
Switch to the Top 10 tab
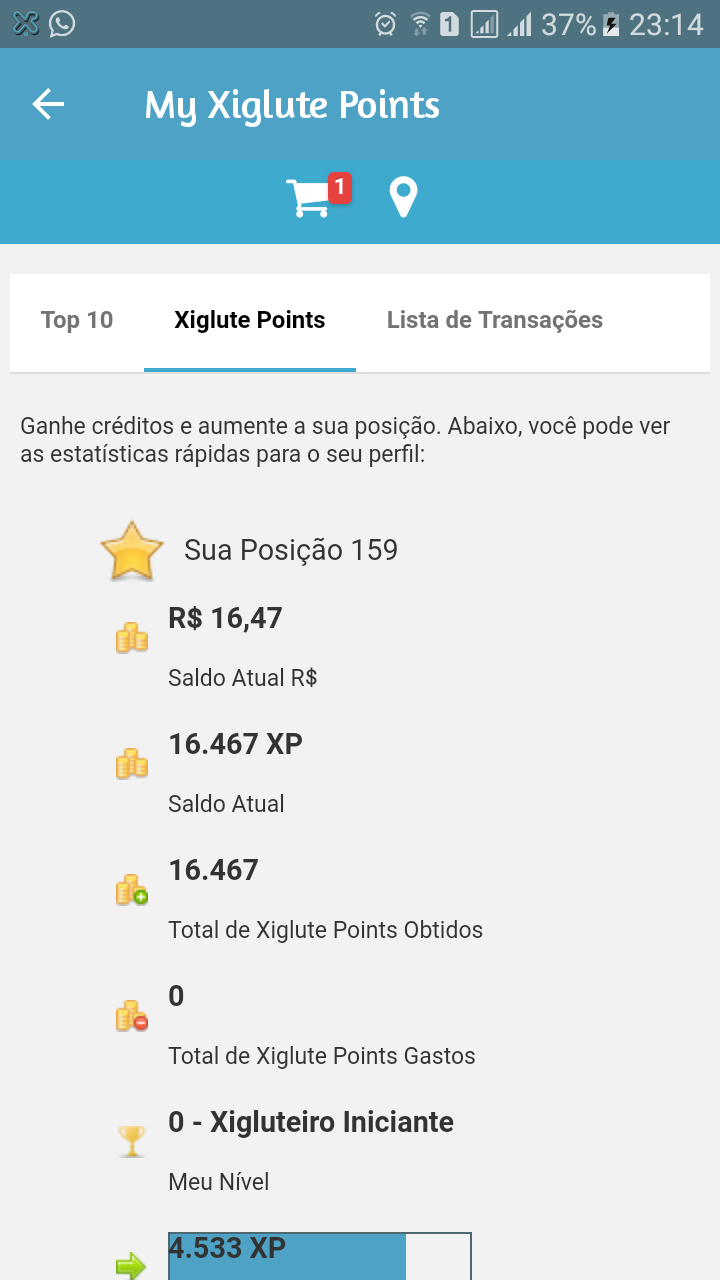[77, 320]
